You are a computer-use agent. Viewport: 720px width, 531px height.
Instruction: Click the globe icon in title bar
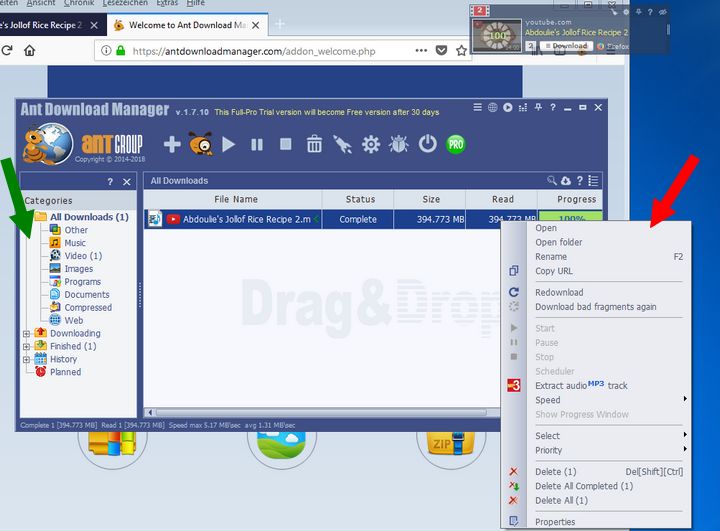coord(492,107)
